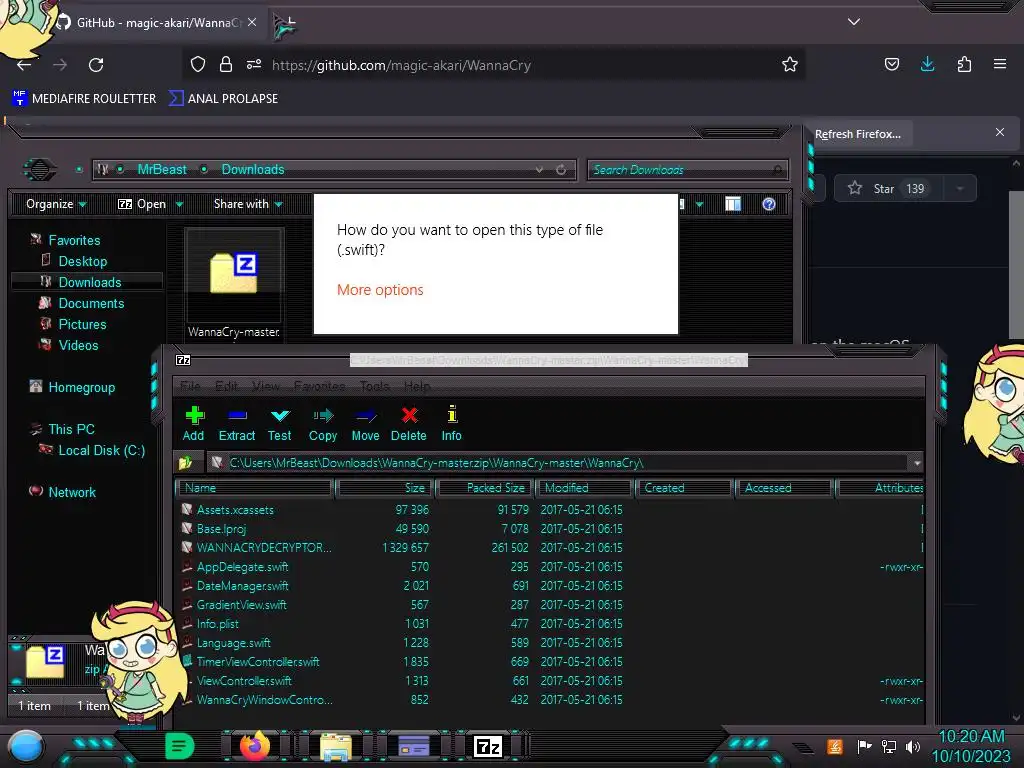Open Firefox extensions puzzle icon
Screen dimensions: 1024x768
(964, 64)
